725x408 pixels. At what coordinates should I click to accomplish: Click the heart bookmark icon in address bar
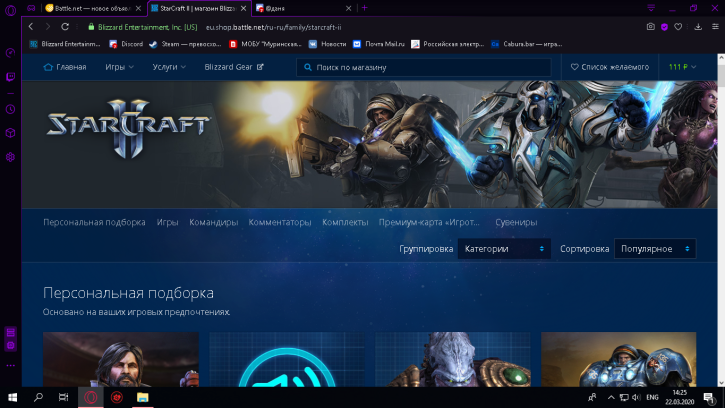(x=679, y=26)
